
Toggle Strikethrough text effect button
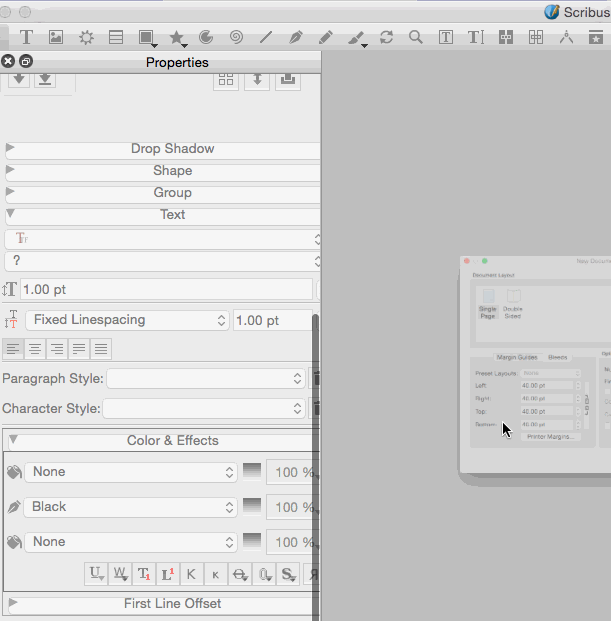(x=240, y=574)
